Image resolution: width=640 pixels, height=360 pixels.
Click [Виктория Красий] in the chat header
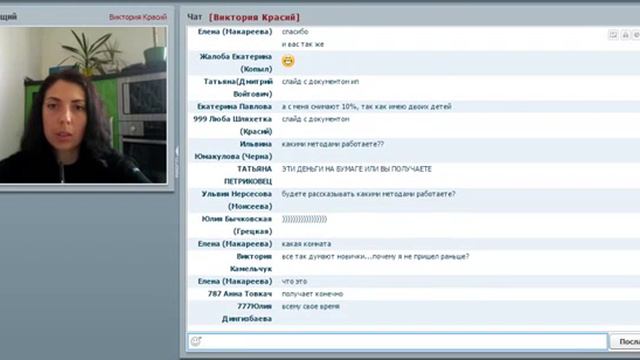click(x=254, y=18)
